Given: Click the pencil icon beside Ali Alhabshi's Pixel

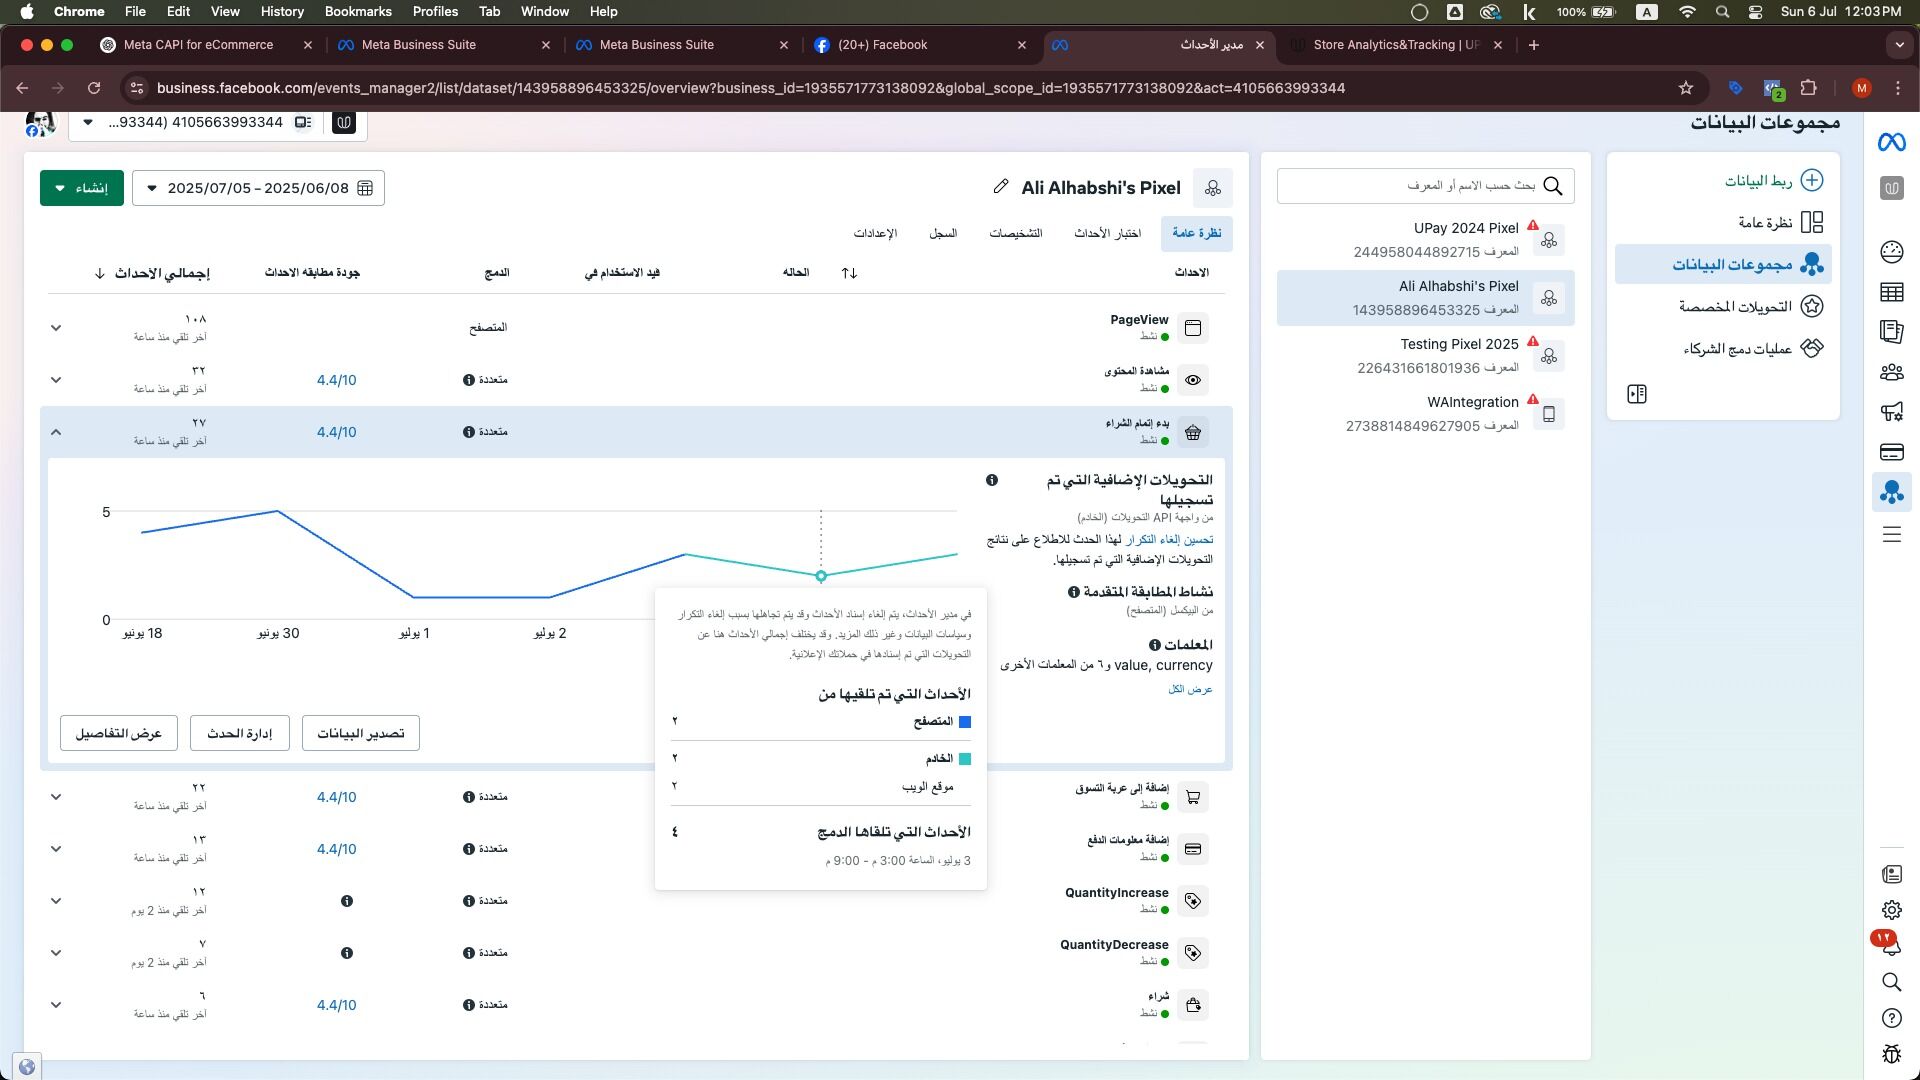Looking at the screenshot, I should [x=1000, y=187].
